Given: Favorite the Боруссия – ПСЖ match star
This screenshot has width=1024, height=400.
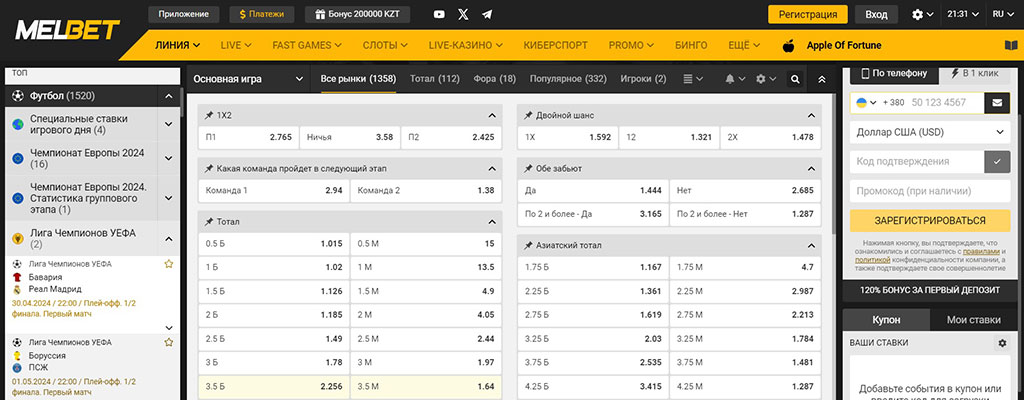Looking at the screenshot, I should pos(168,342).
